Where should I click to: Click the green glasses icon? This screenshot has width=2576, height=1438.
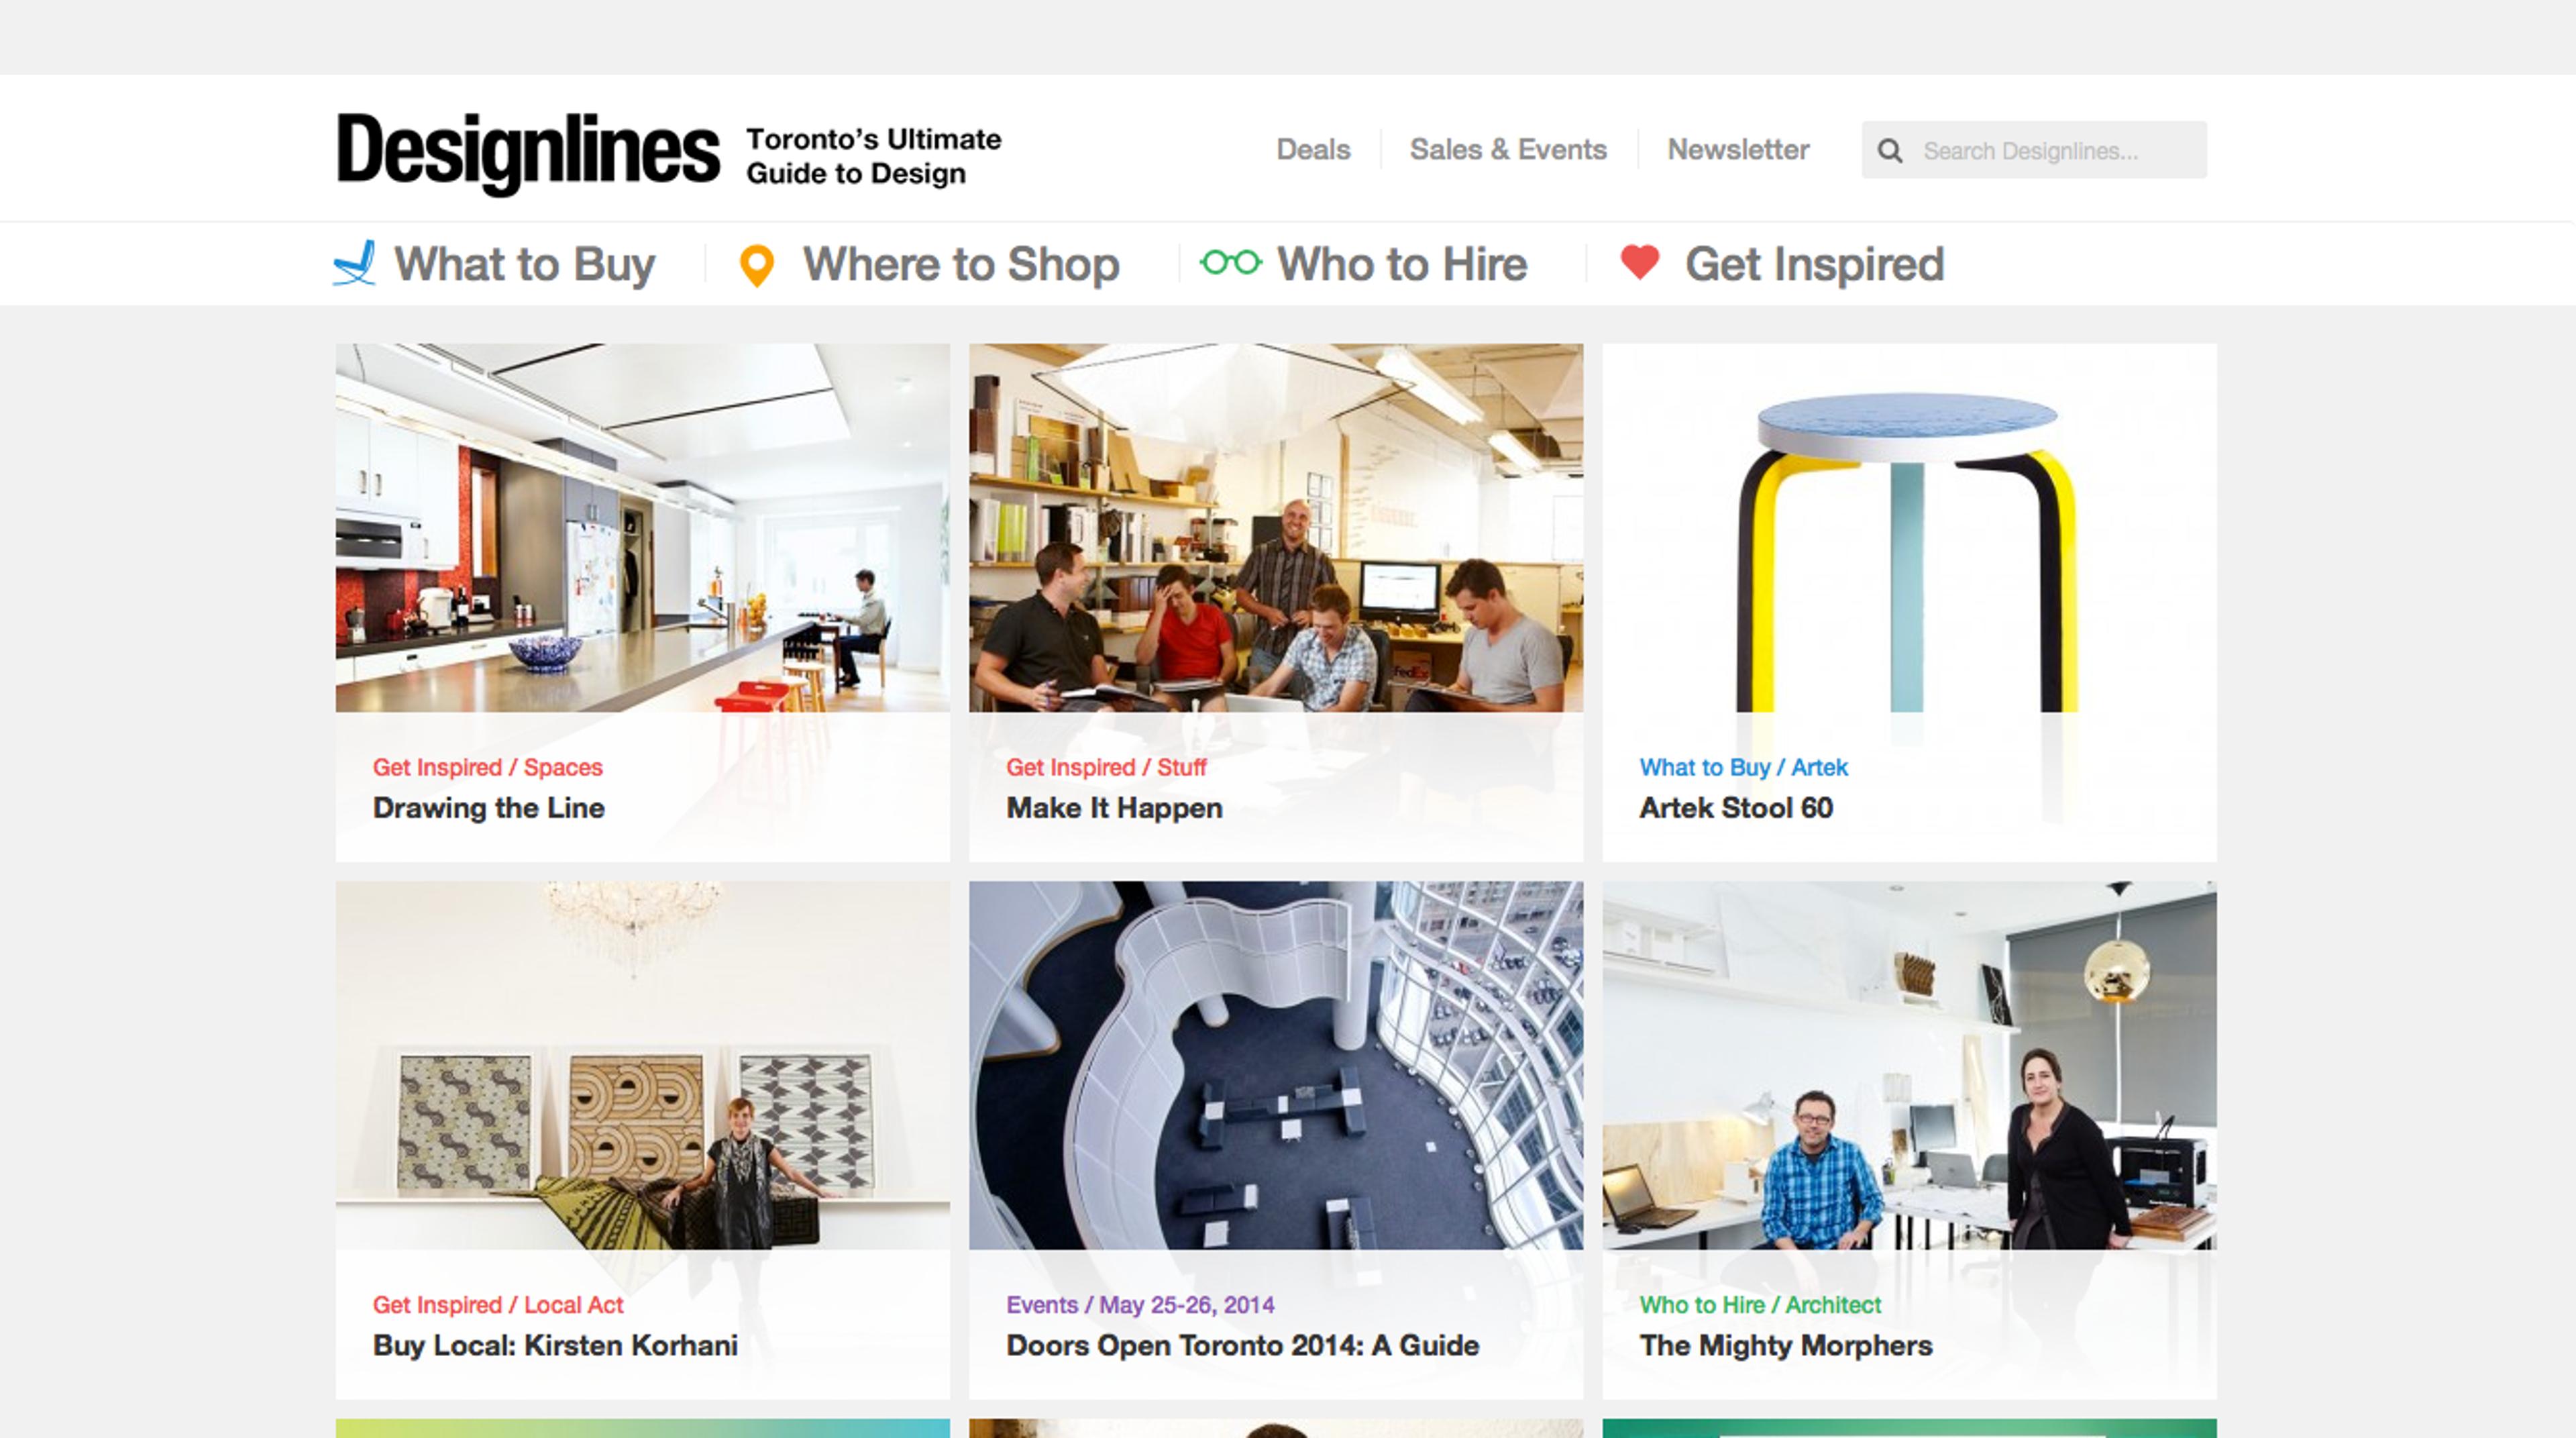pos(1231,263)
